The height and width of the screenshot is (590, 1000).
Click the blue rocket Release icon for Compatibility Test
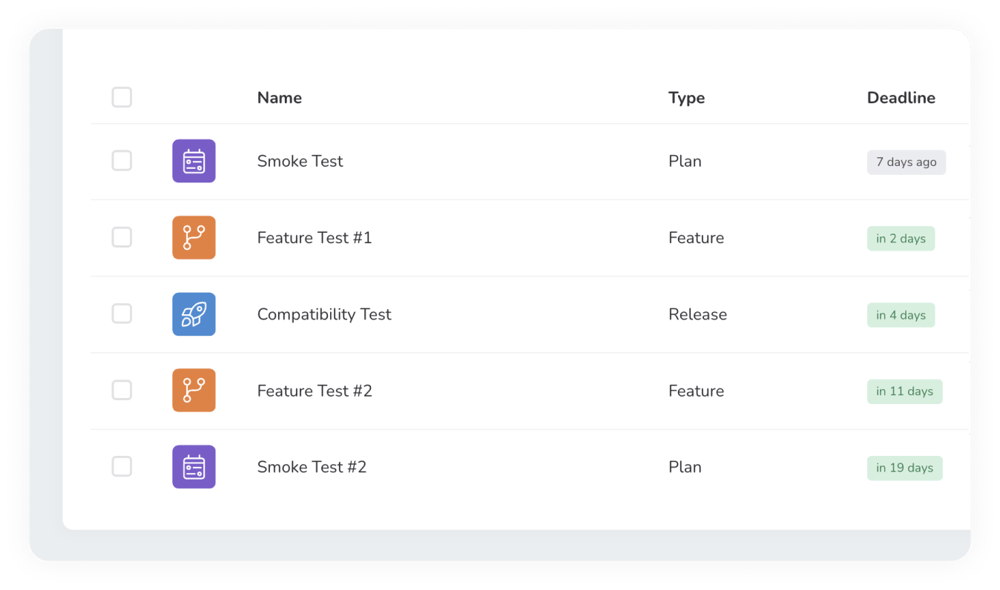pyautogui.click(x=193, y=313)
